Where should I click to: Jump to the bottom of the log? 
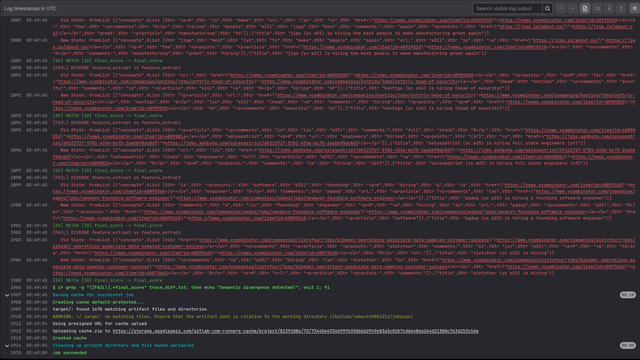[x=621, y=9]
